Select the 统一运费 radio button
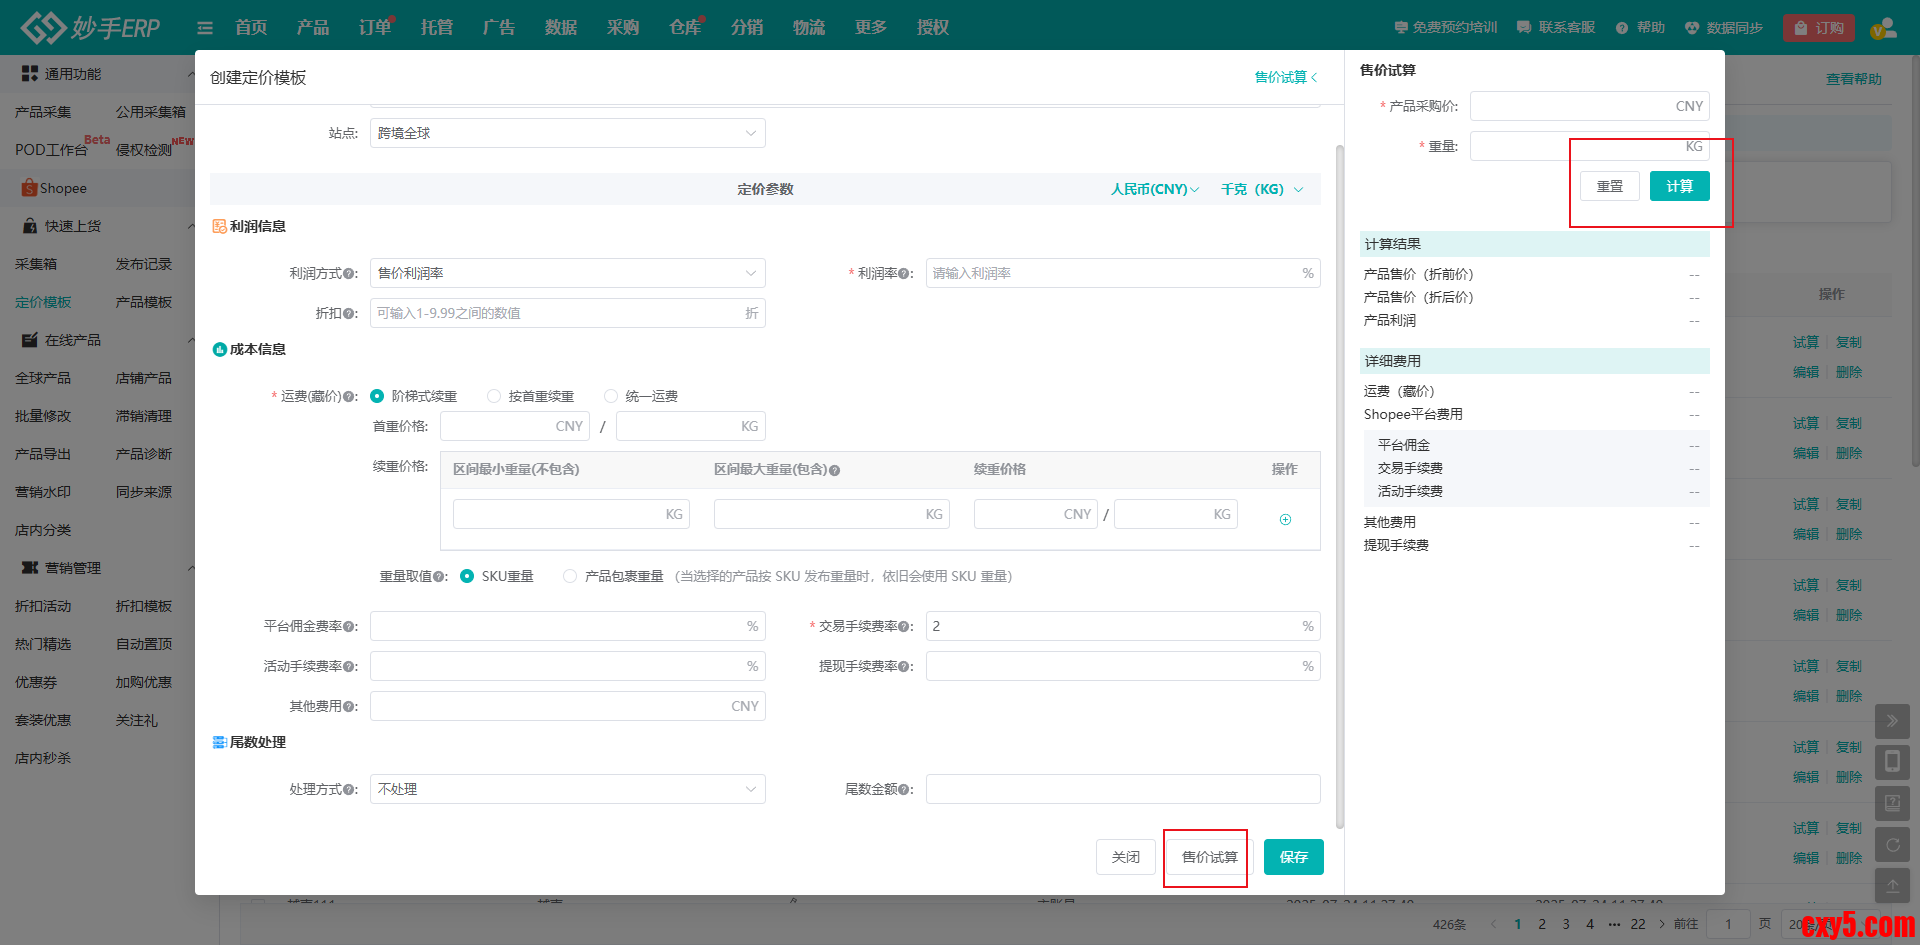This screenshot has height=945, width=1920. click(611, 397)
